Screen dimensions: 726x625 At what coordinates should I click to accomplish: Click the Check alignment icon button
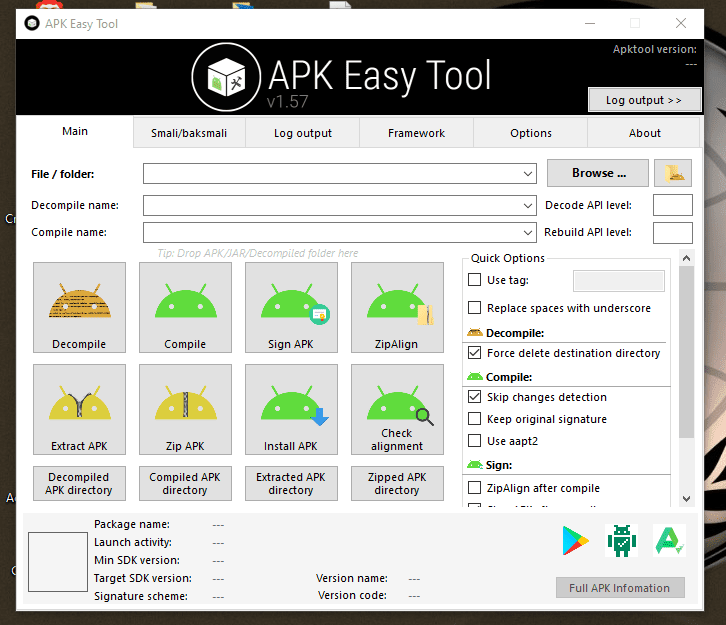pos(397,409)
